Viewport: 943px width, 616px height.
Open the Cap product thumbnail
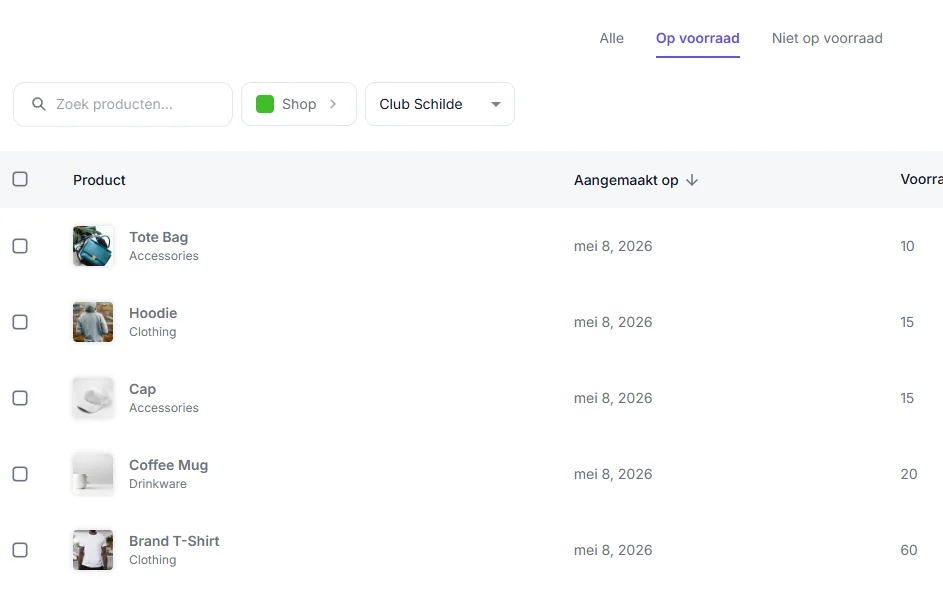93,398
